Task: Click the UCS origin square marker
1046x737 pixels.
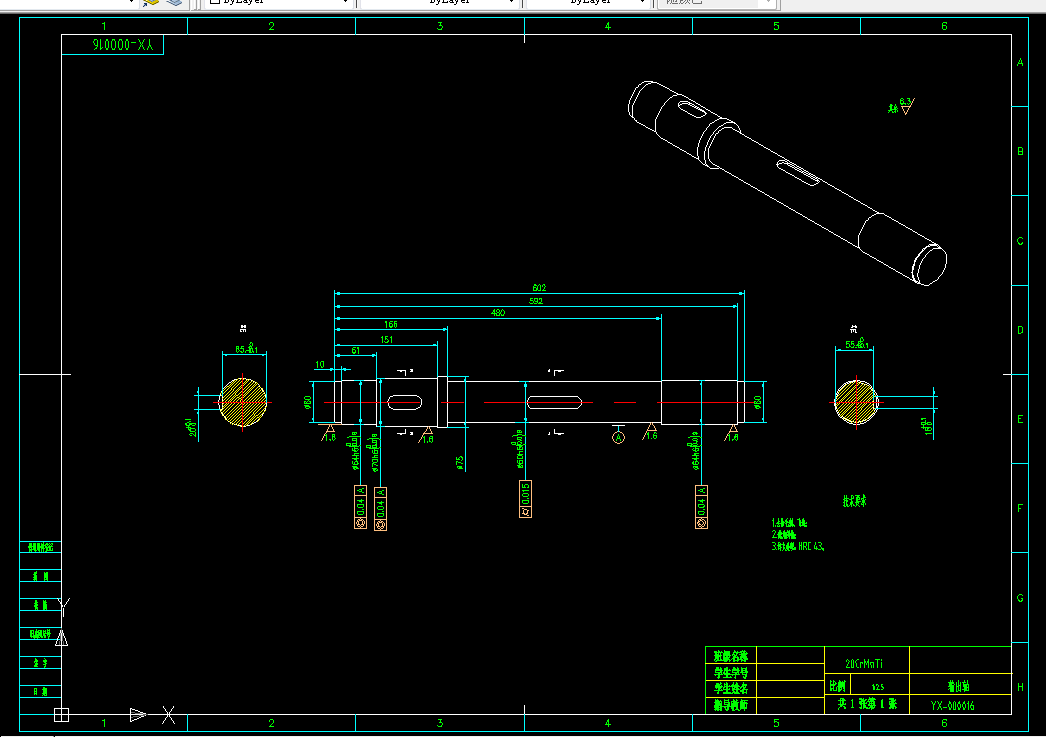Action: (61, 715)
